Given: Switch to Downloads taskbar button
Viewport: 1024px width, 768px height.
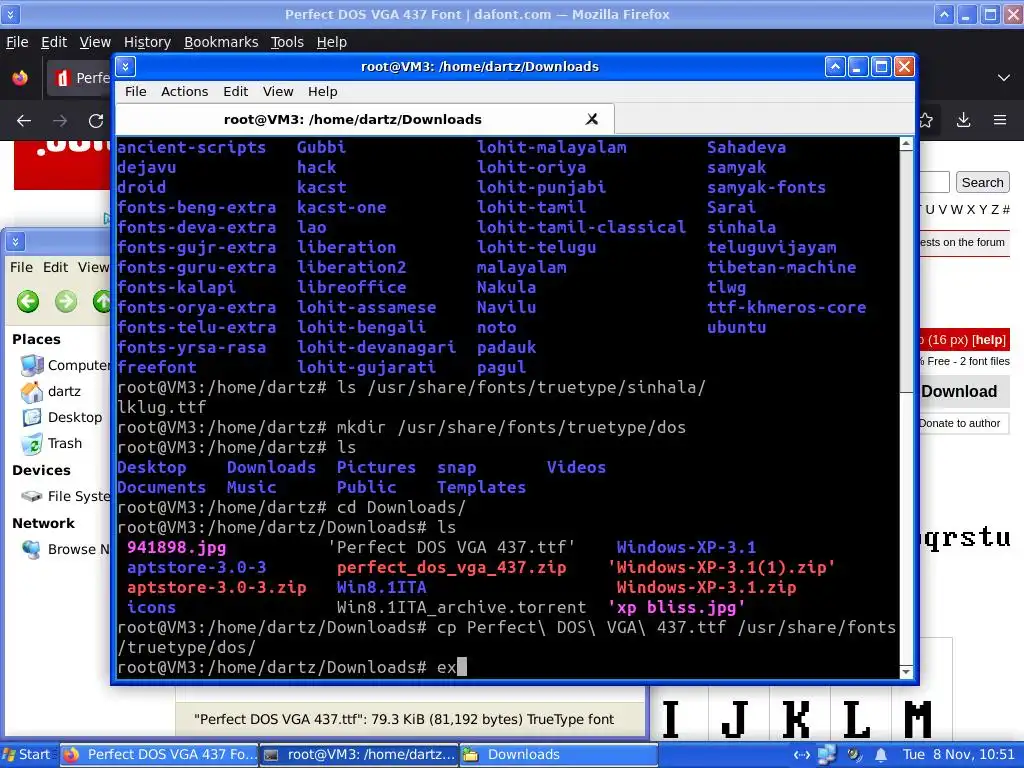Looking at the screenshot, I should pyautogui.click(x=558, y=754).
